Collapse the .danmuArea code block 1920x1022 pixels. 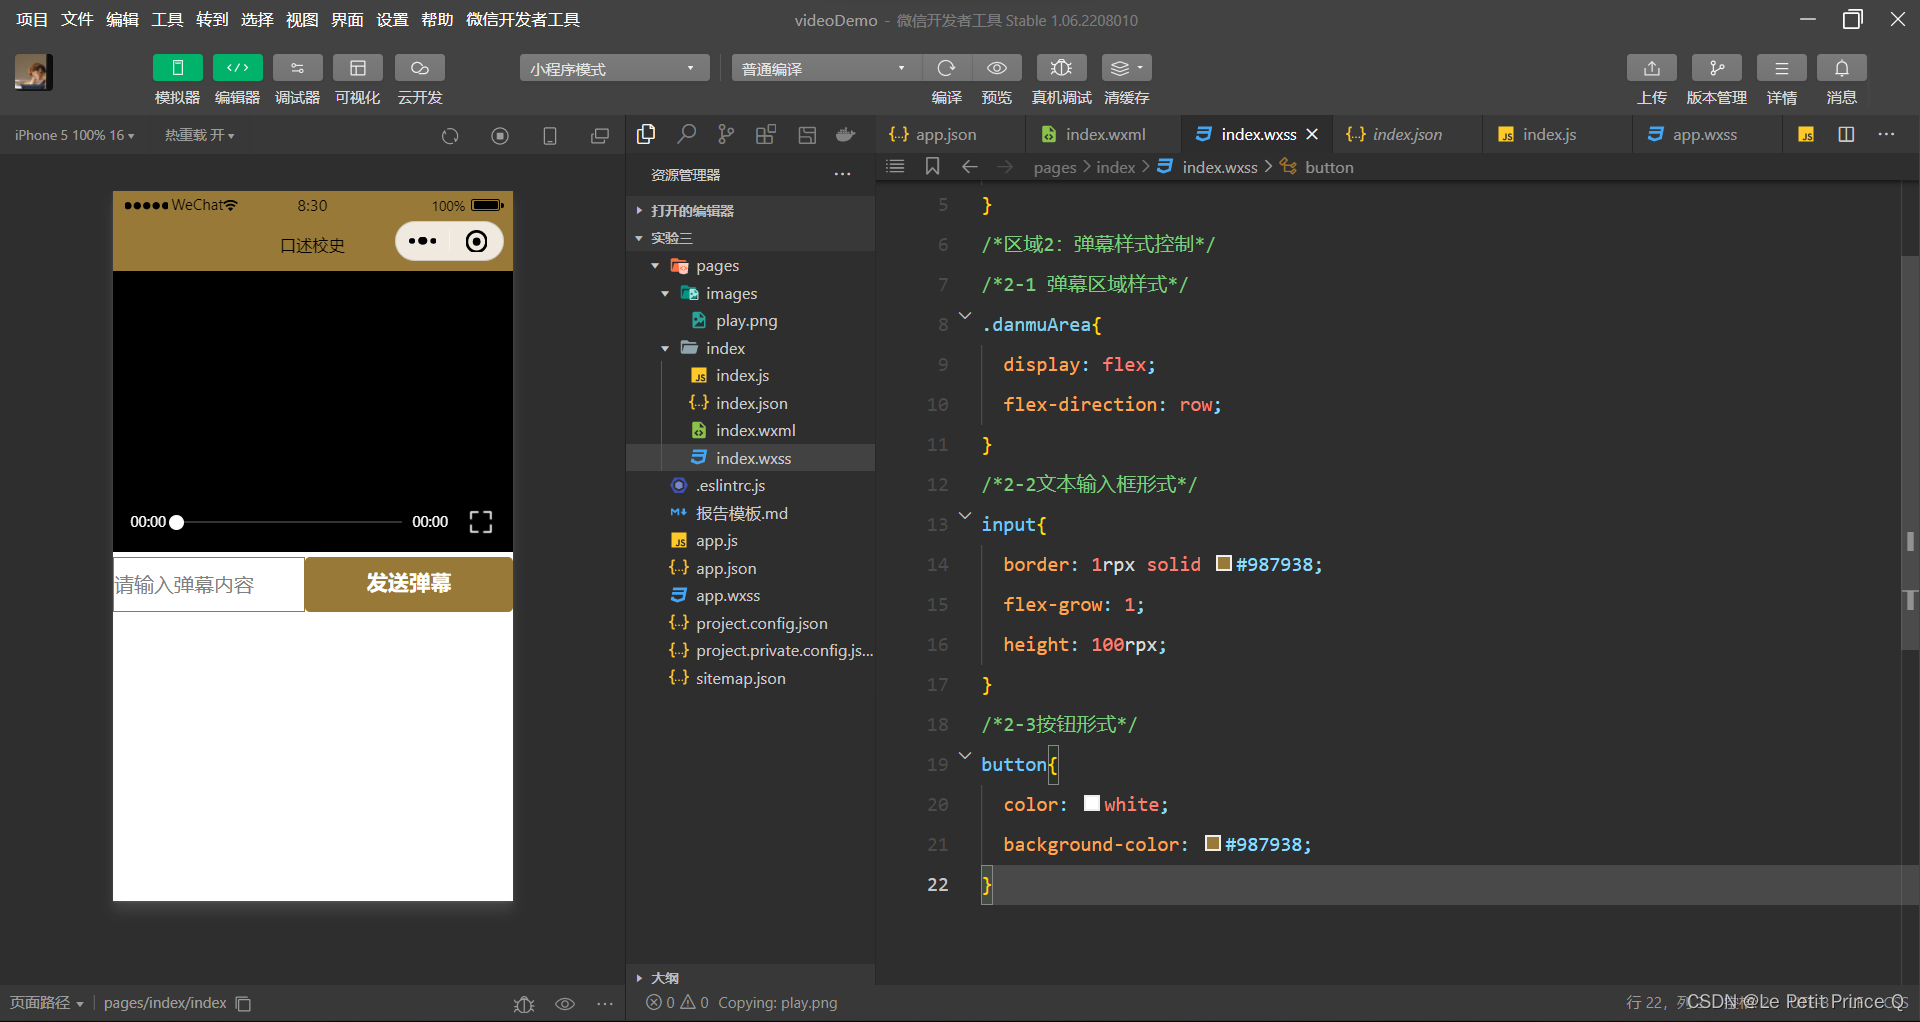965,316
